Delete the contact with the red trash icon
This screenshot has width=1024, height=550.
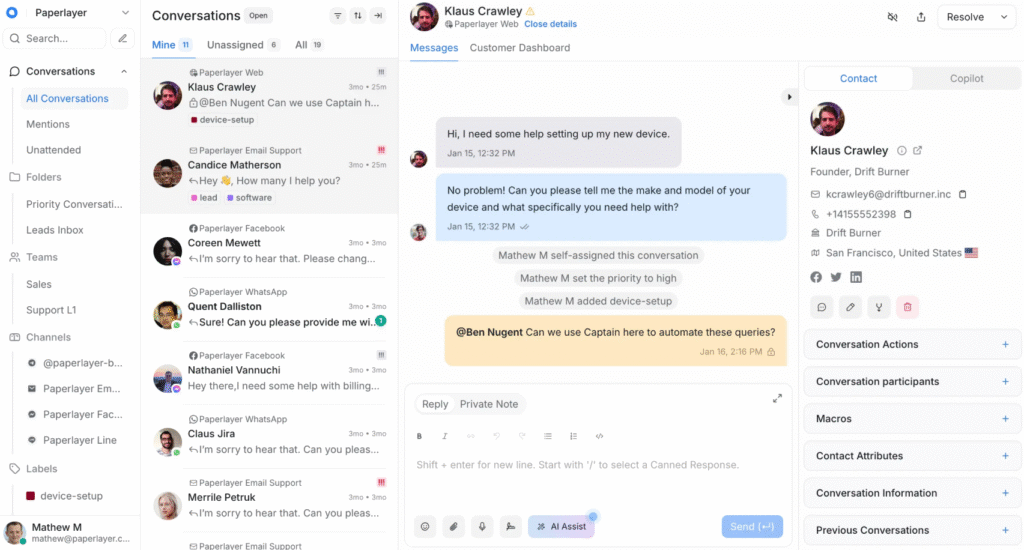point(907,307)
